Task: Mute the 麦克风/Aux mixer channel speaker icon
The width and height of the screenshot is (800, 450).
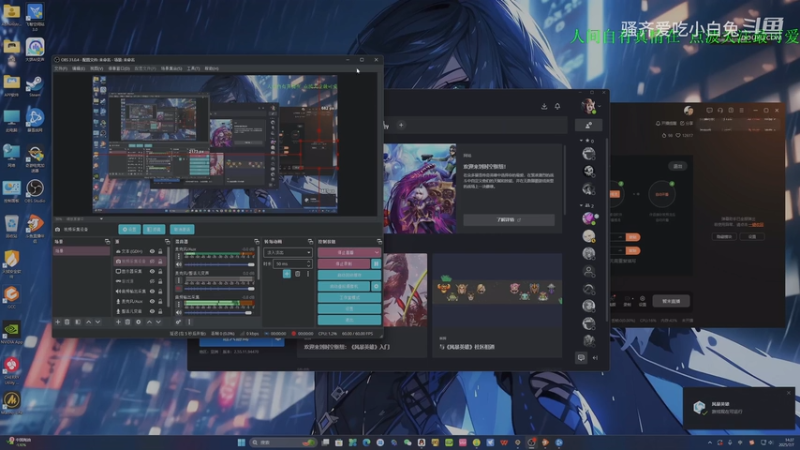Action: pos(179,265)
